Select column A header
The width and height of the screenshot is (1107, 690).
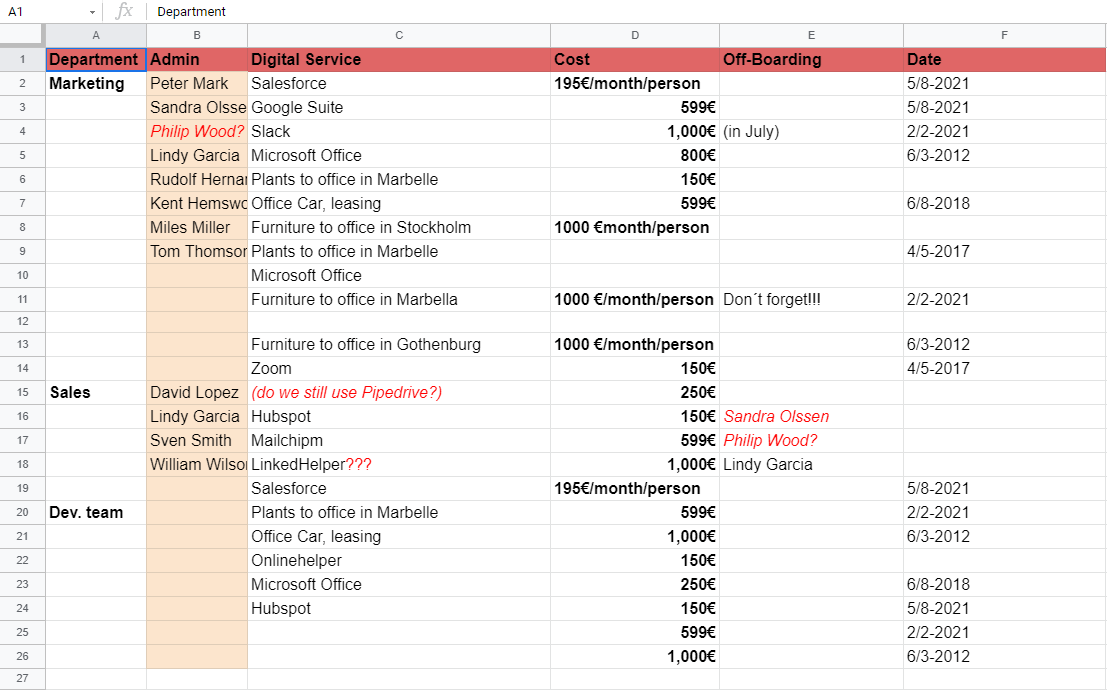pos(96,35)
